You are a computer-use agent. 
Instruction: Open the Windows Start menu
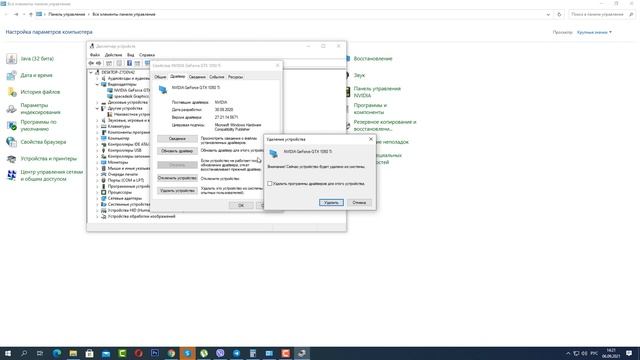click(7, 353)
